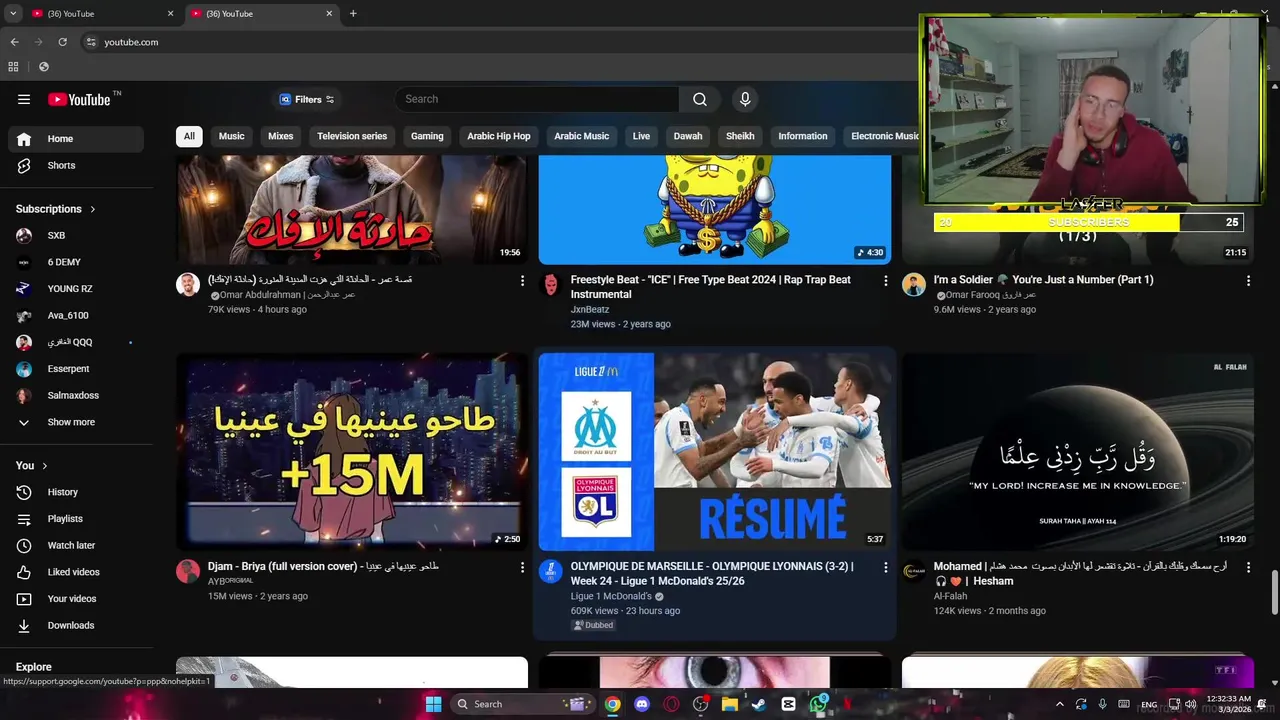Open the Windows Start menu
This screenshot has height=720, width=1280.
(x=433, y=704)
